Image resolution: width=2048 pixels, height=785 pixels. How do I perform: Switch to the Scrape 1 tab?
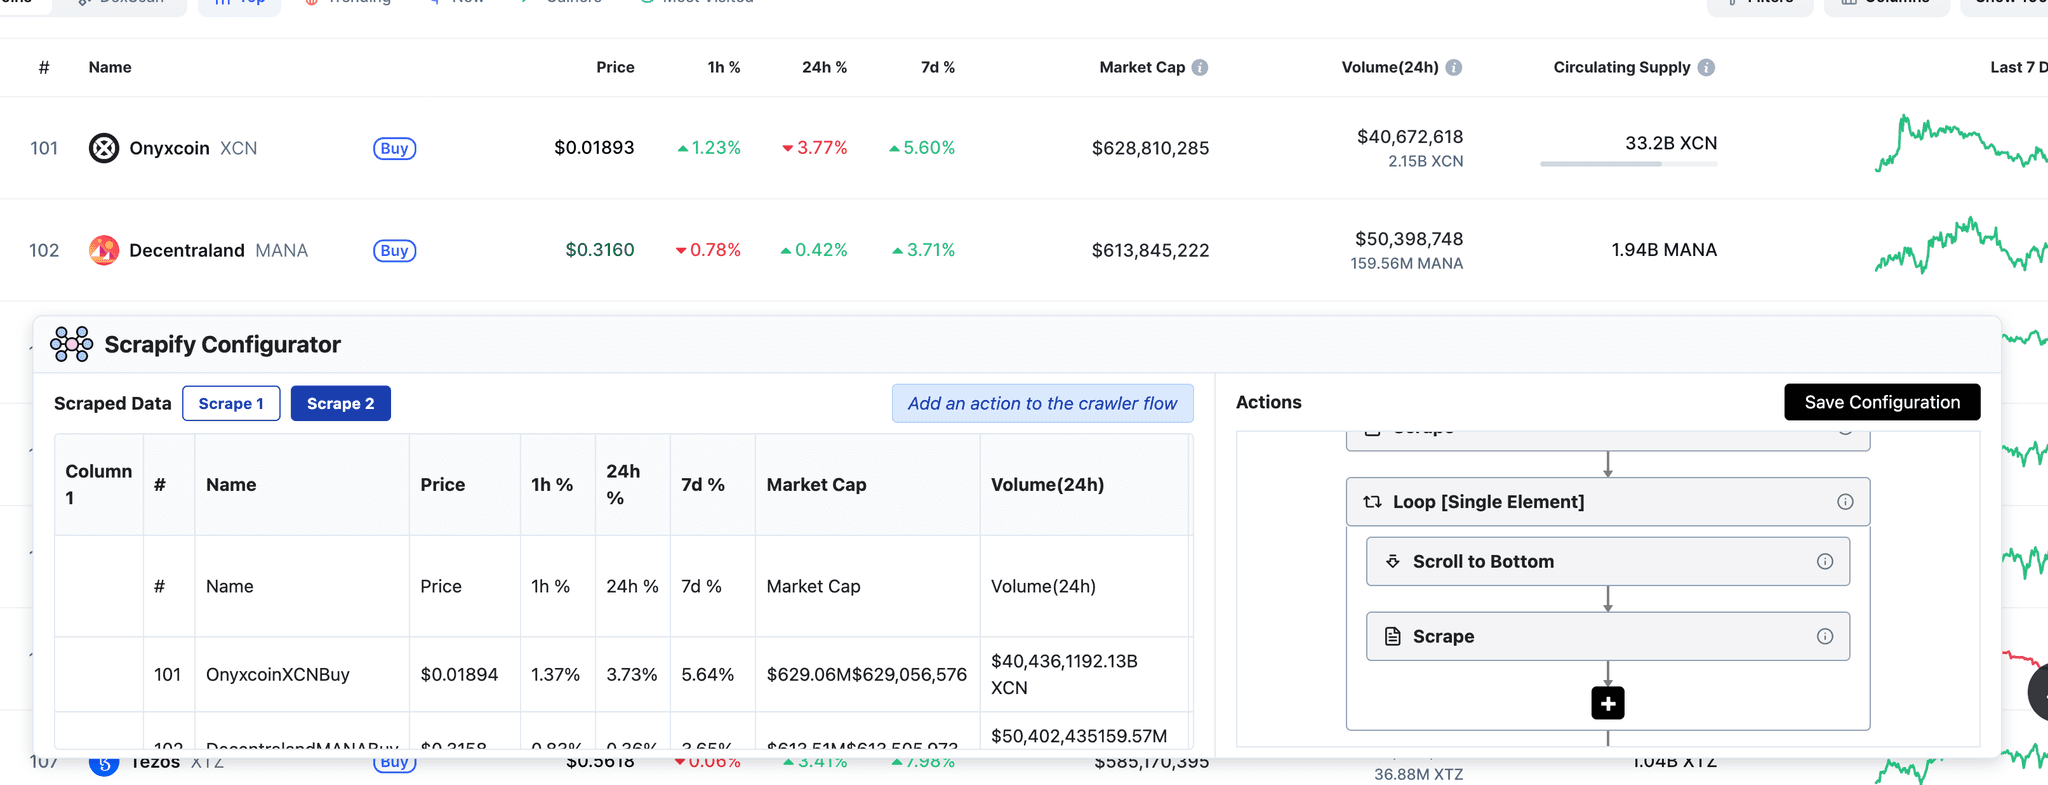coord(231,404)
